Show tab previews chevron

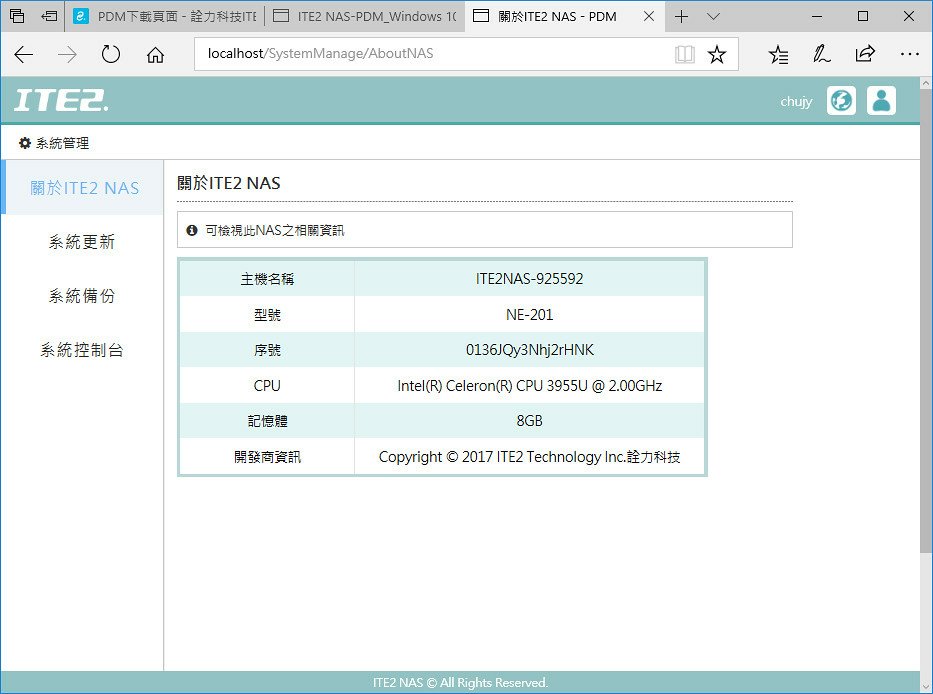coord(713,16)
